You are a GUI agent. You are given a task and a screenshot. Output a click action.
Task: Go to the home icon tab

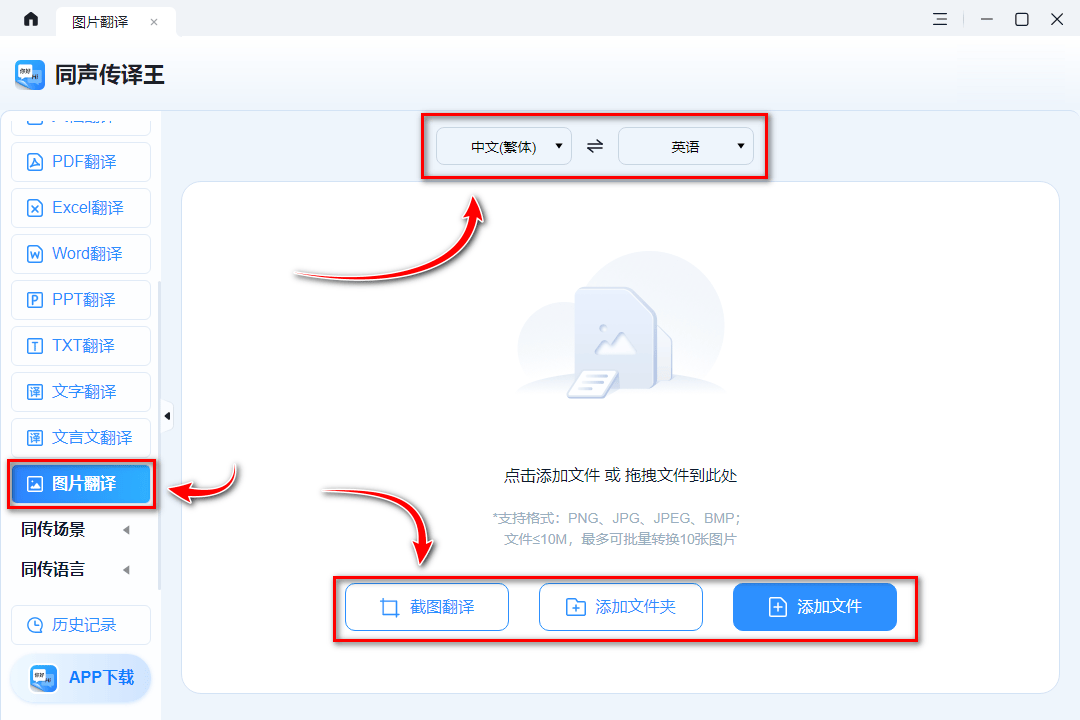(x=31, y=19)
